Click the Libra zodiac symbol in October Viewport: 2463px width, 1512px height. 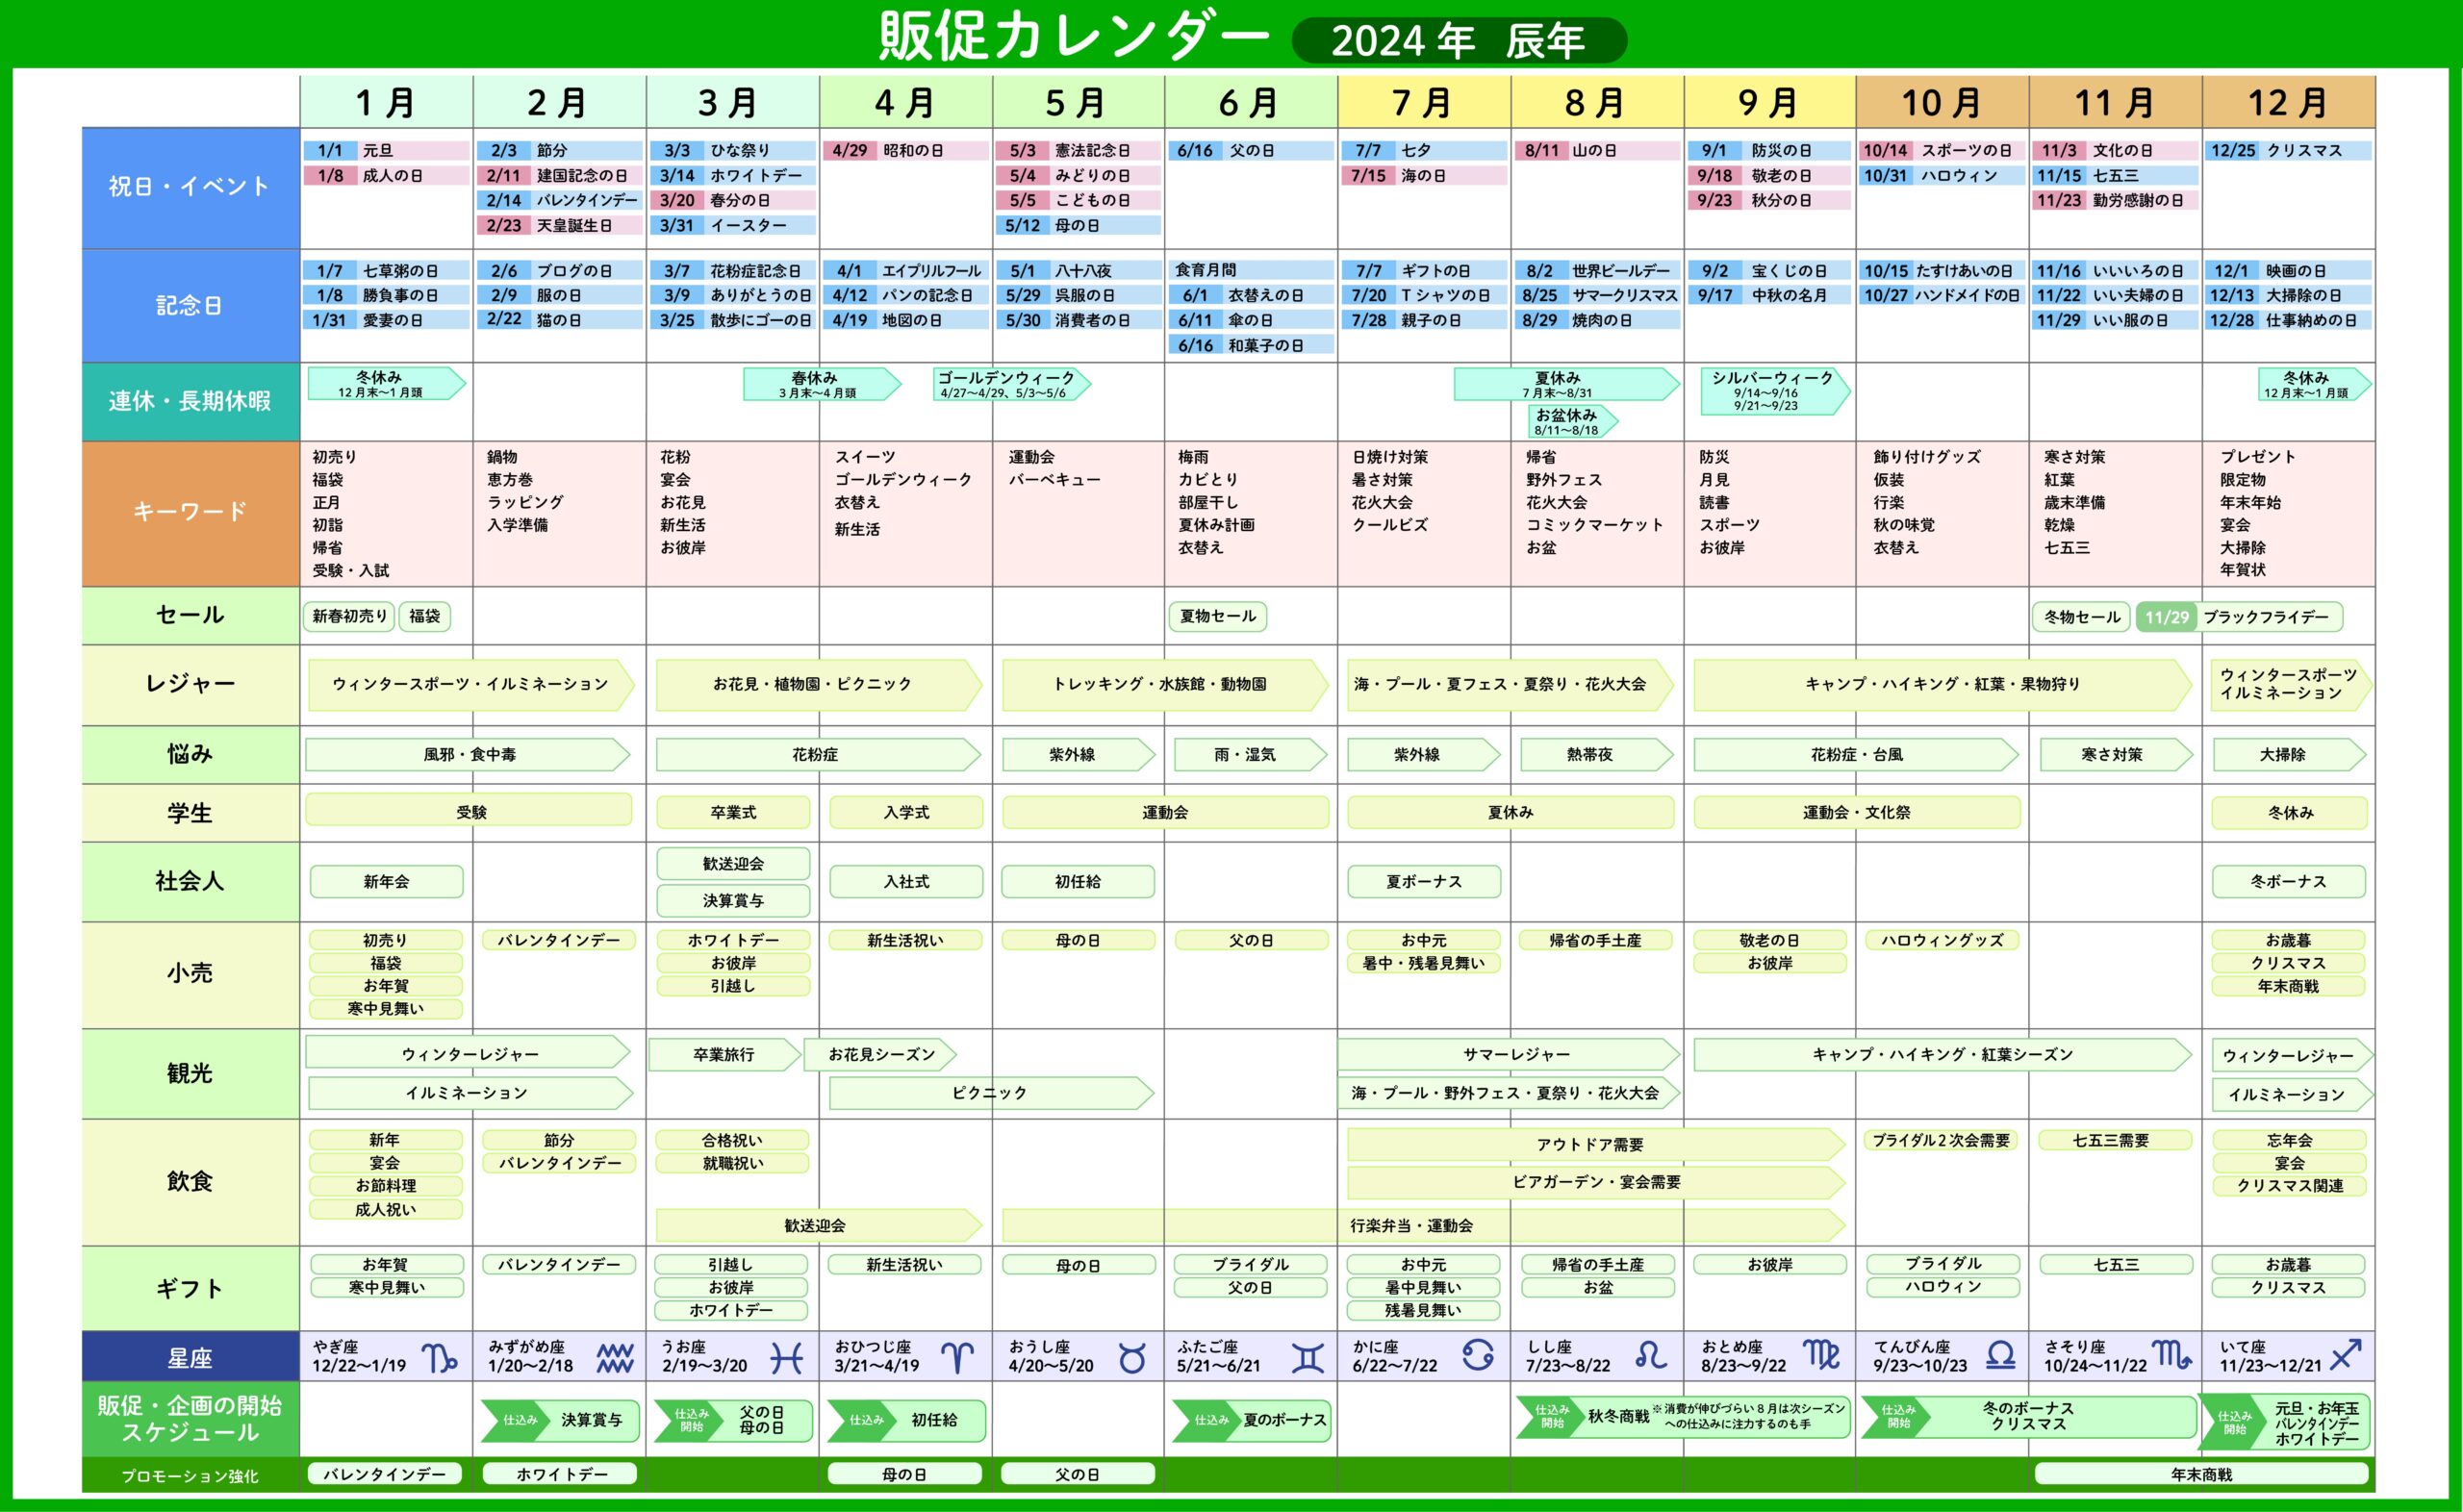(2000, 1355)
